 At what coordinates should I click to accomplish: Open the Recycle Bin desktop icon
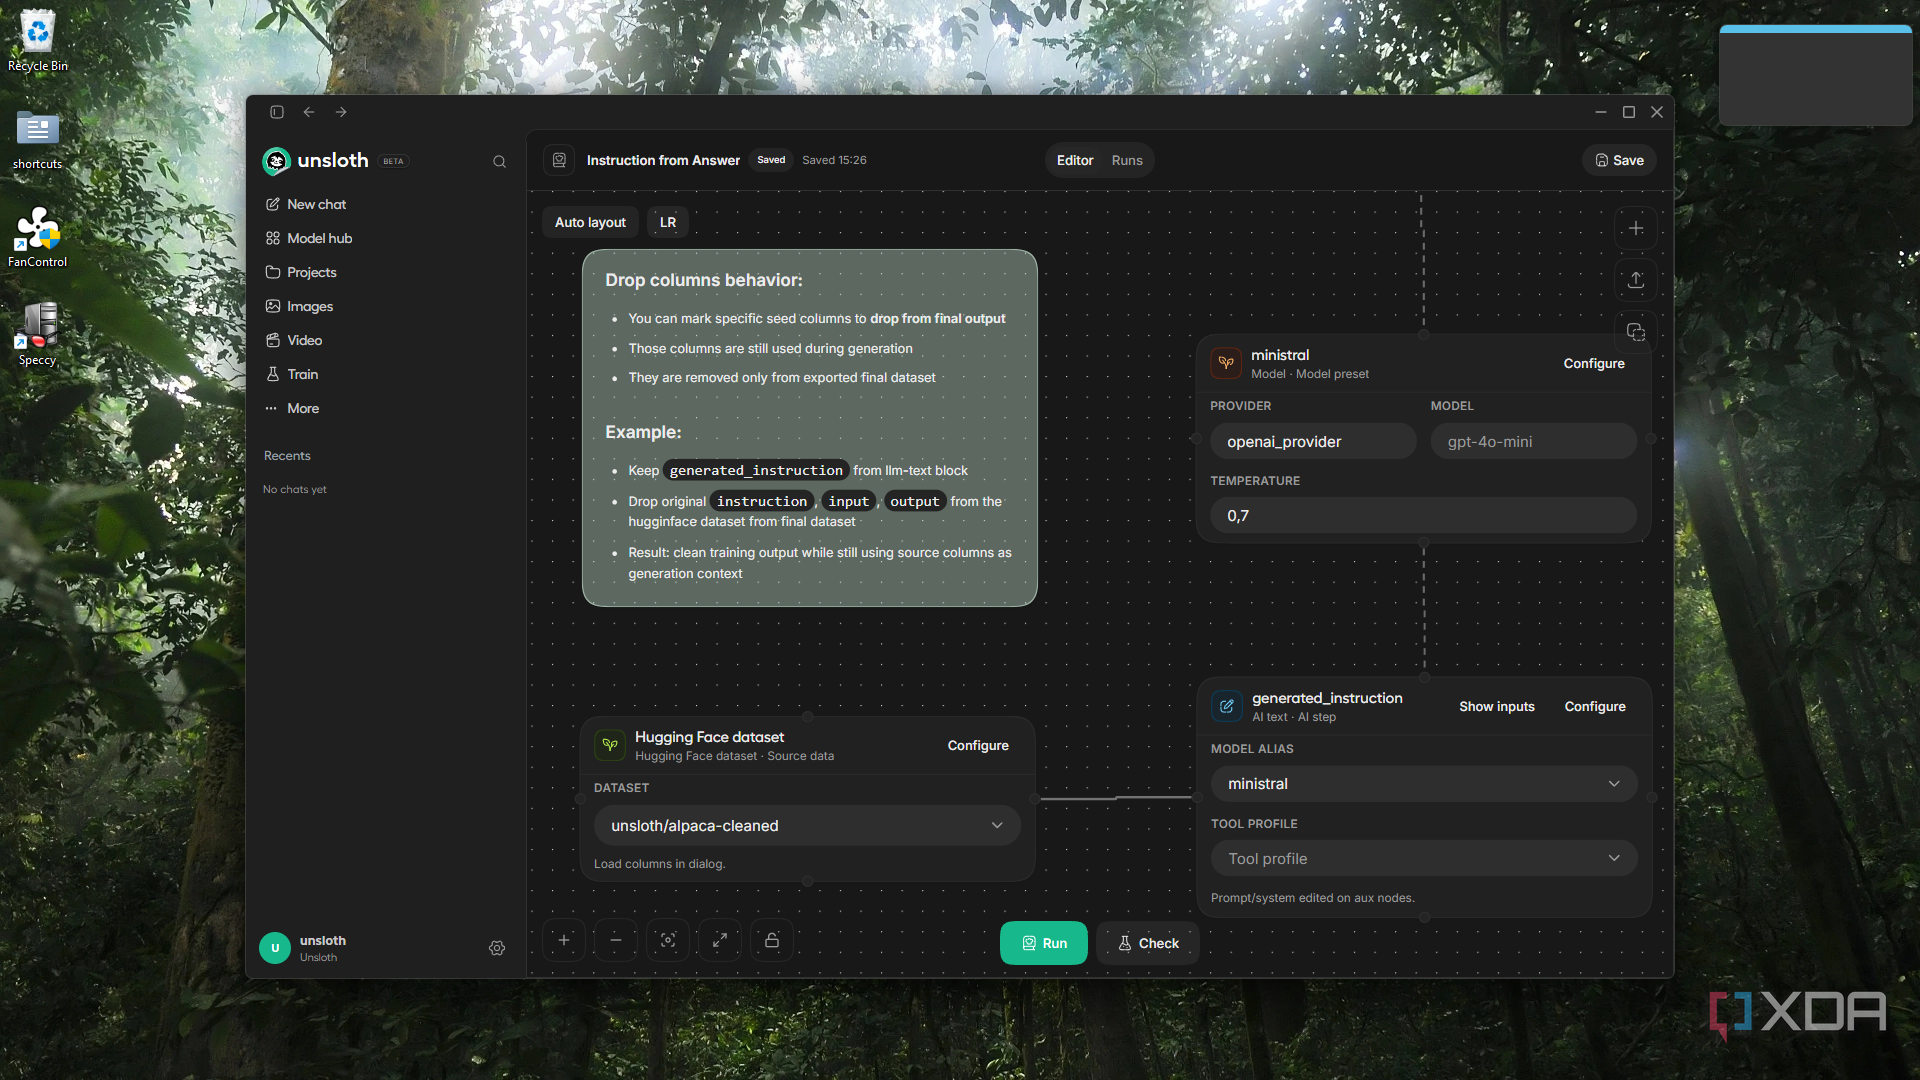(x=38, y=41)
